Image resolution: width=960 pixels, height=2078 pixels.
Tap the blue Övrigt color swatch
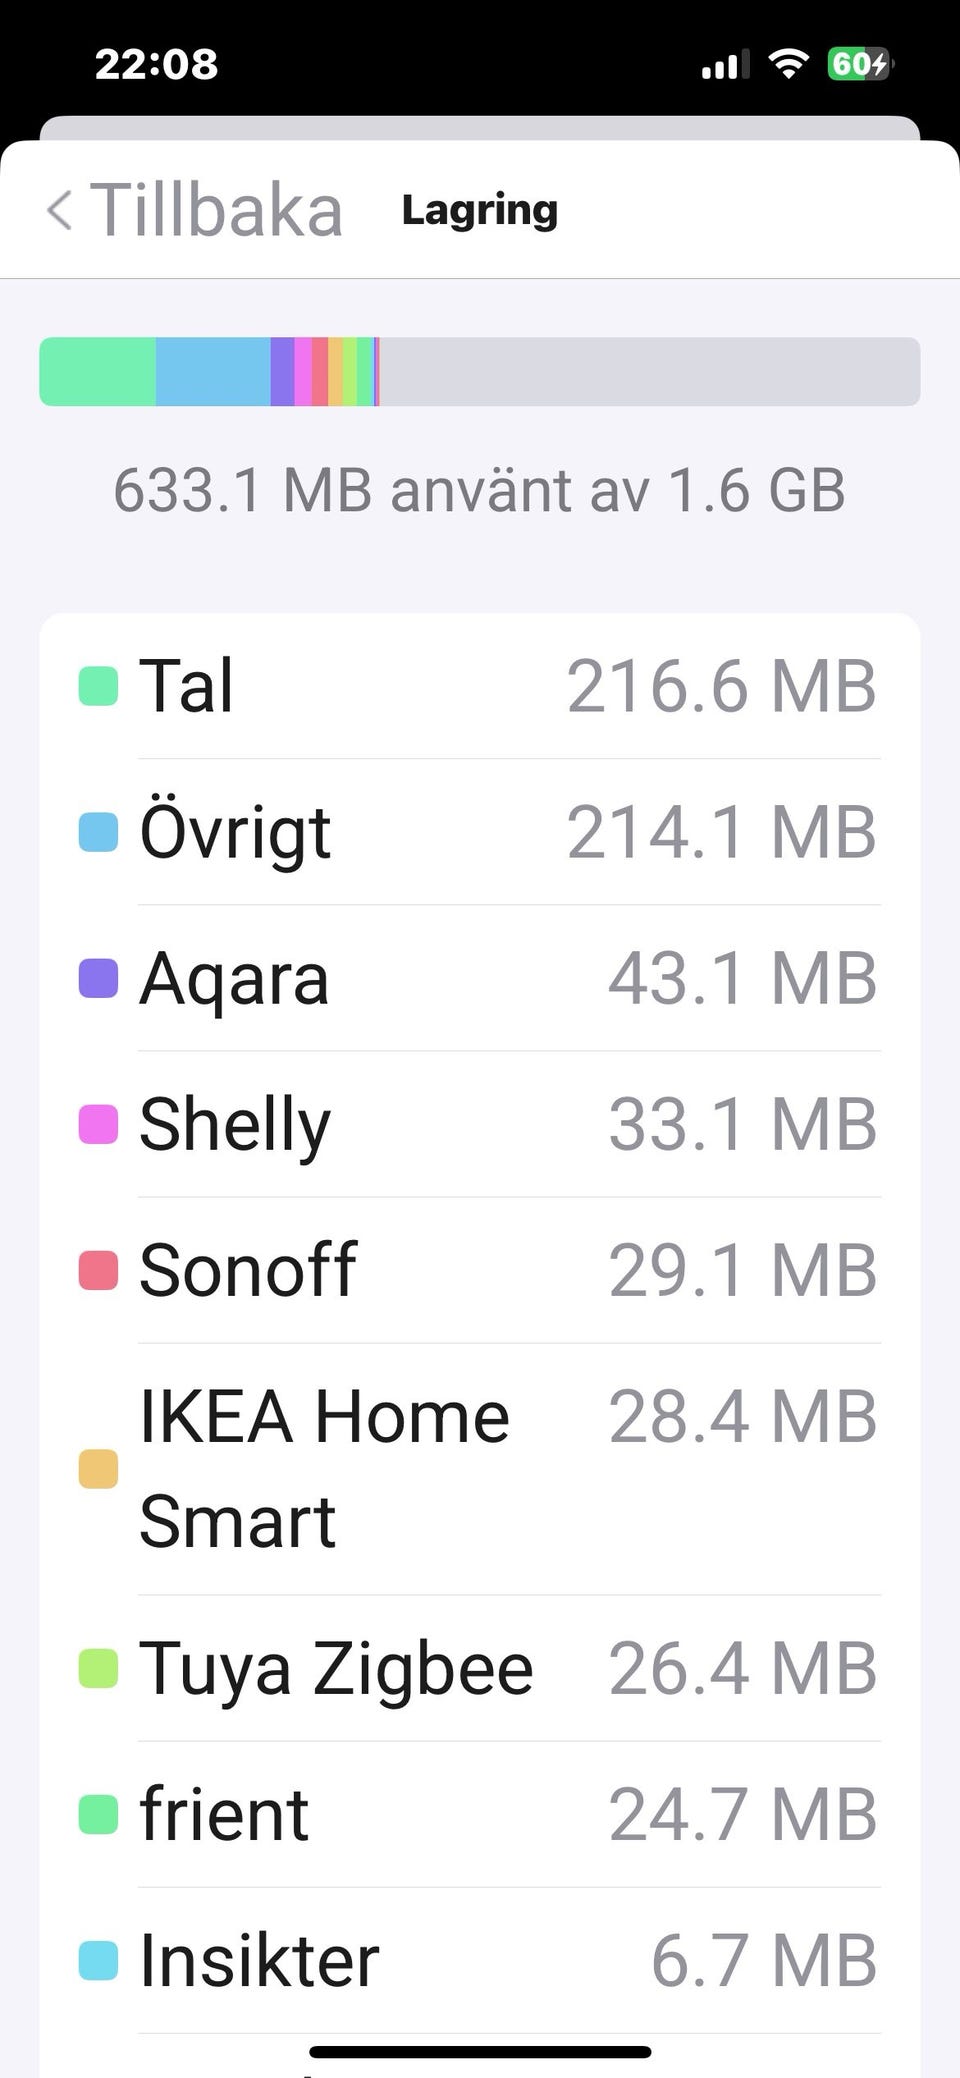point(98,832)
